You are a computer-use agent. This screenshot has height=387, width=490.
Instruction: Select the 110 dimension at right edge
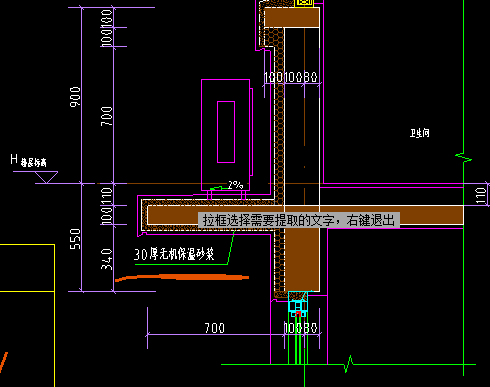click(480, 196)
